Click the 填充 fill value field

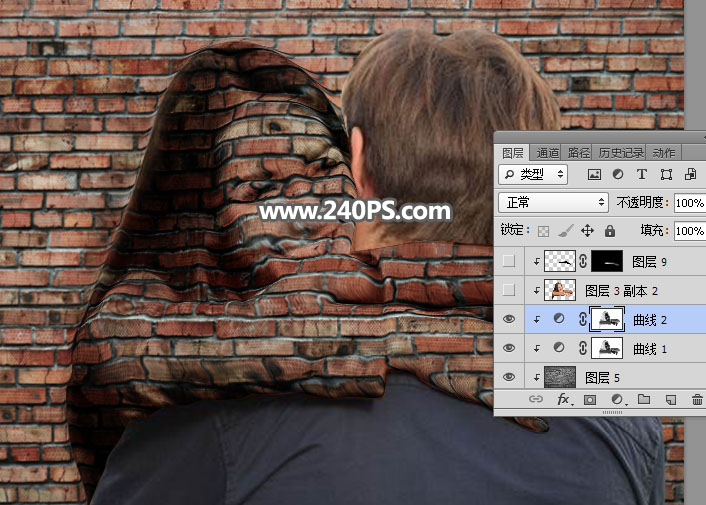690,231
